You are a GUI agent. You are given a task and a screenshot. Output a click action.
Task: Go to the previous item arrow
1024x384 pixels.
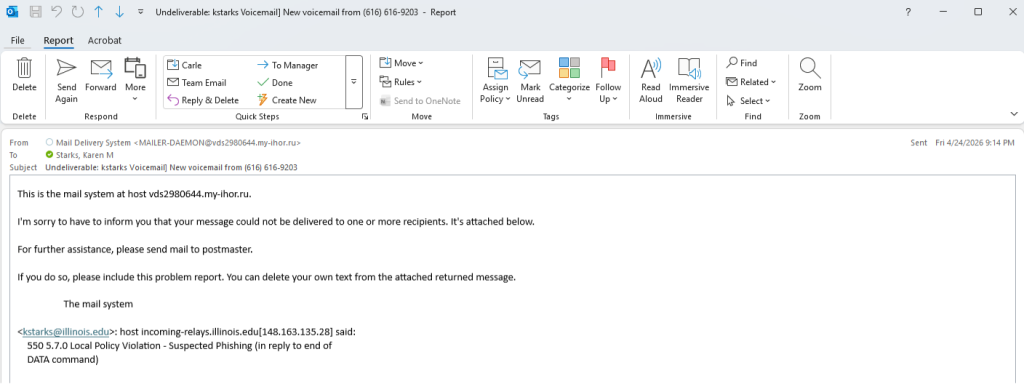pos(98,12)
